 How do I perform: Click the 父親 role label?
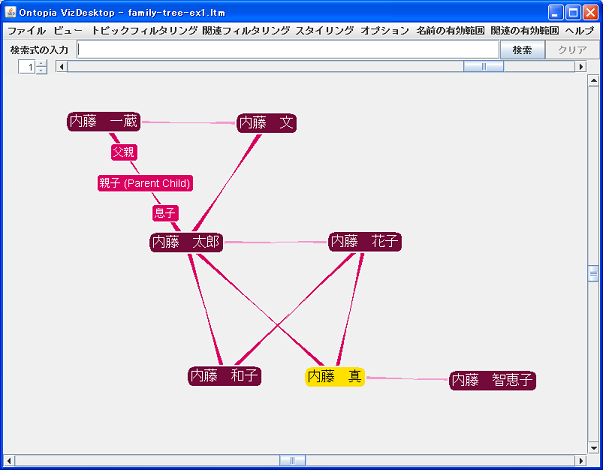(x=124, y=152)
